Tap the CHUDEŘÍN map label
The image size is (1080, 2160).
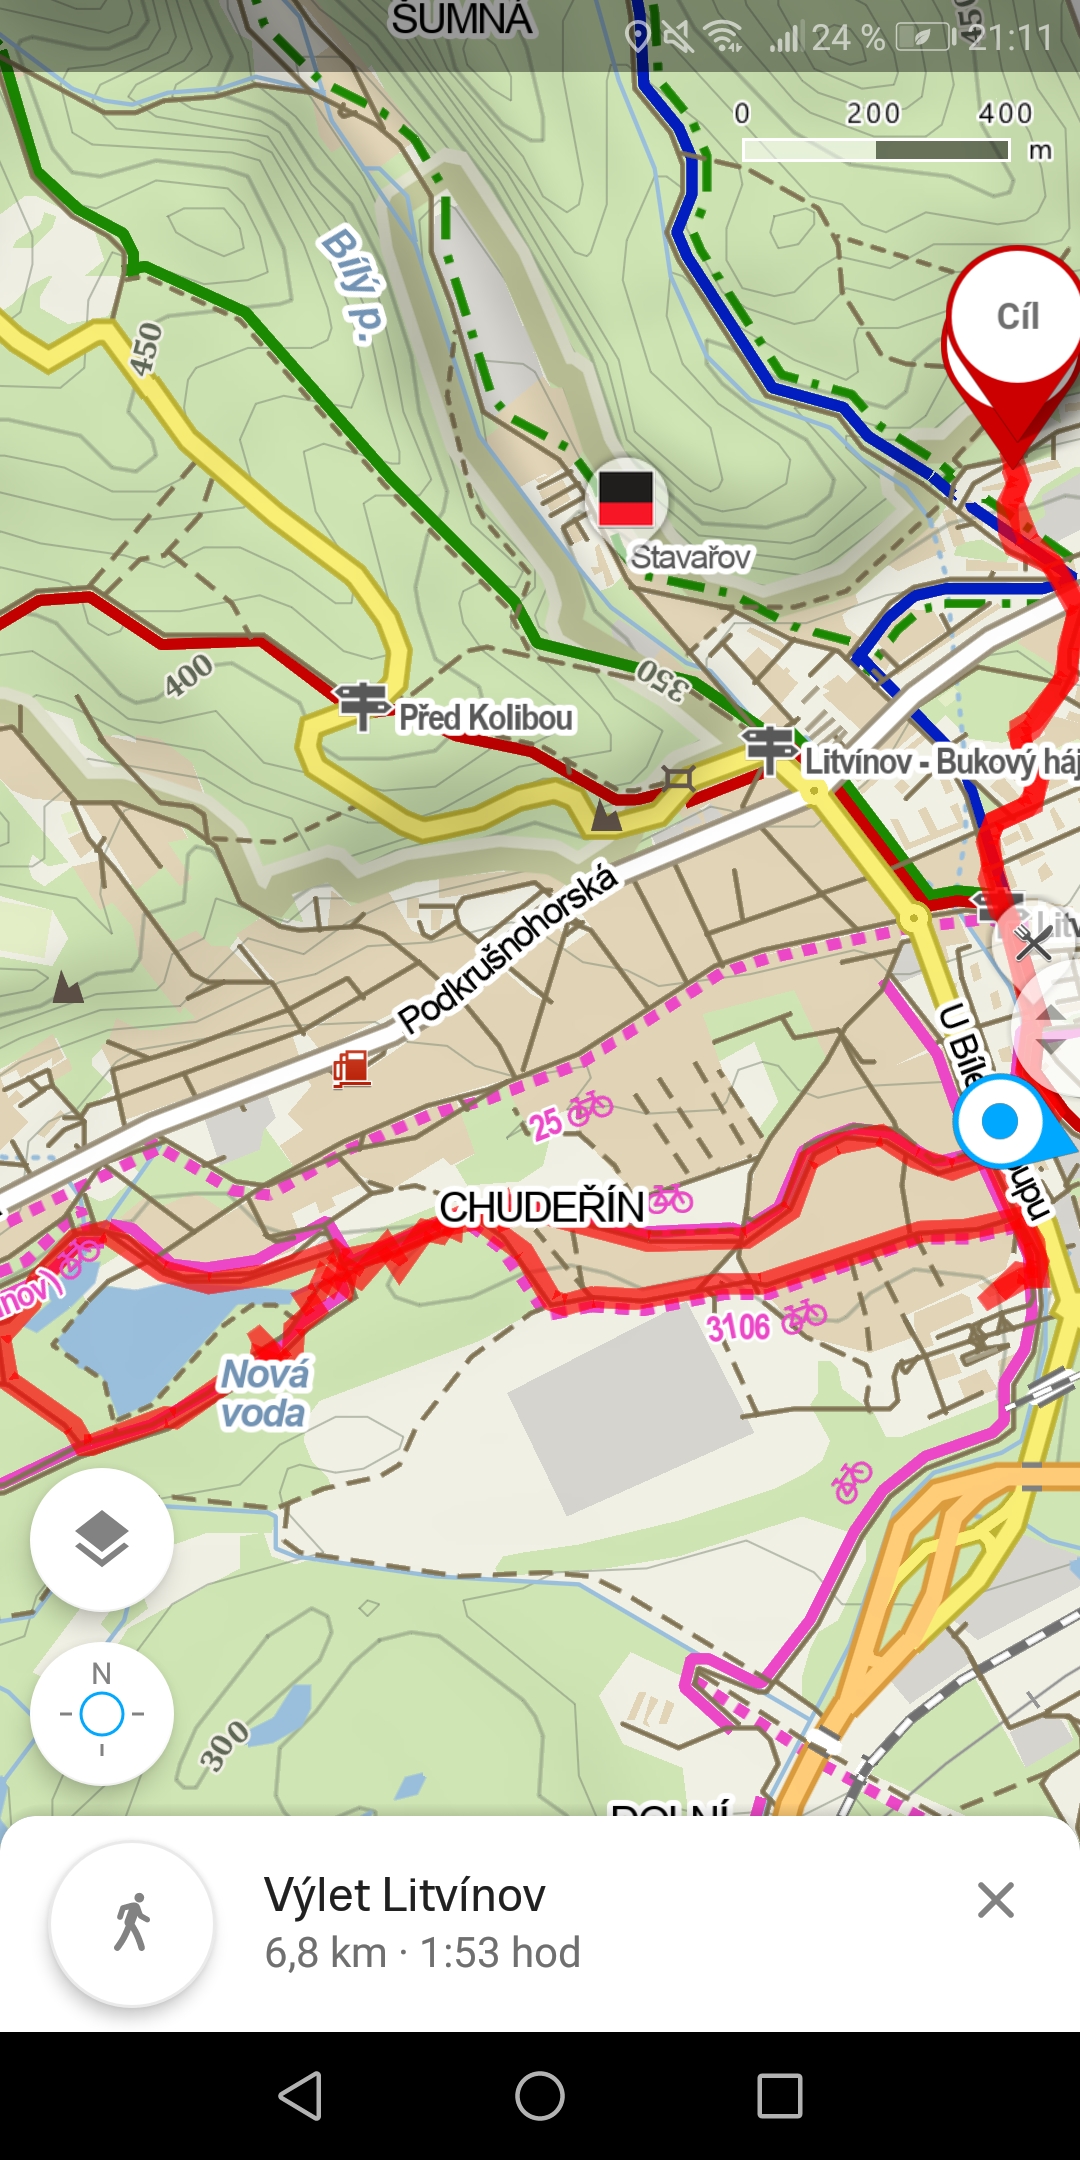pyautogui.click(x=543, y=1207)
